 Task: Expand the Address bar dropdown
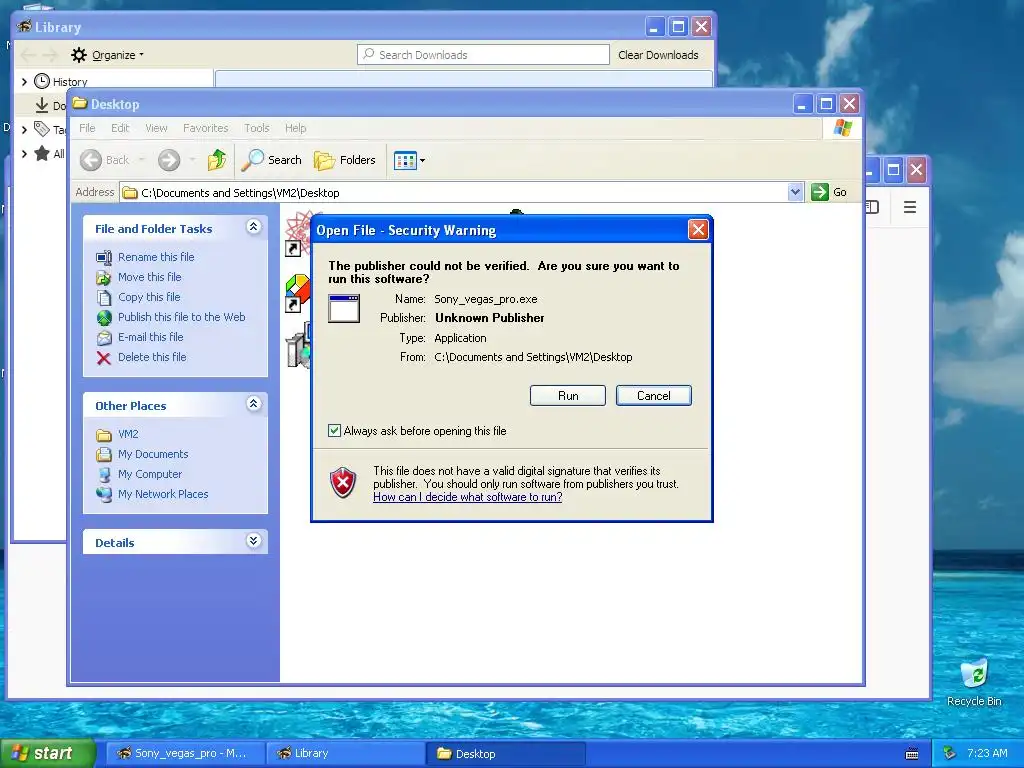(795, 192)
